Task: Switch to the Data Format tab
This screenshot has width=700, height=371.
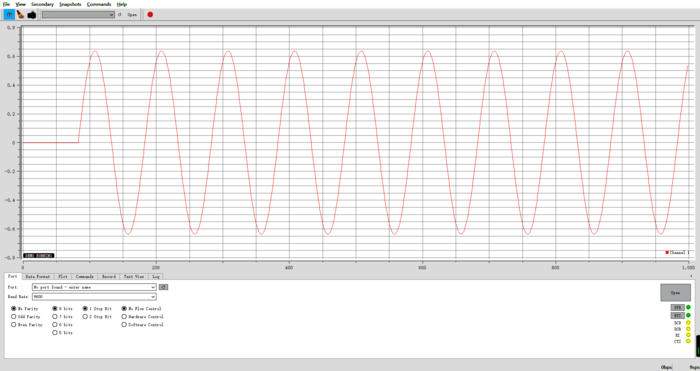Action: pos(38,276)
